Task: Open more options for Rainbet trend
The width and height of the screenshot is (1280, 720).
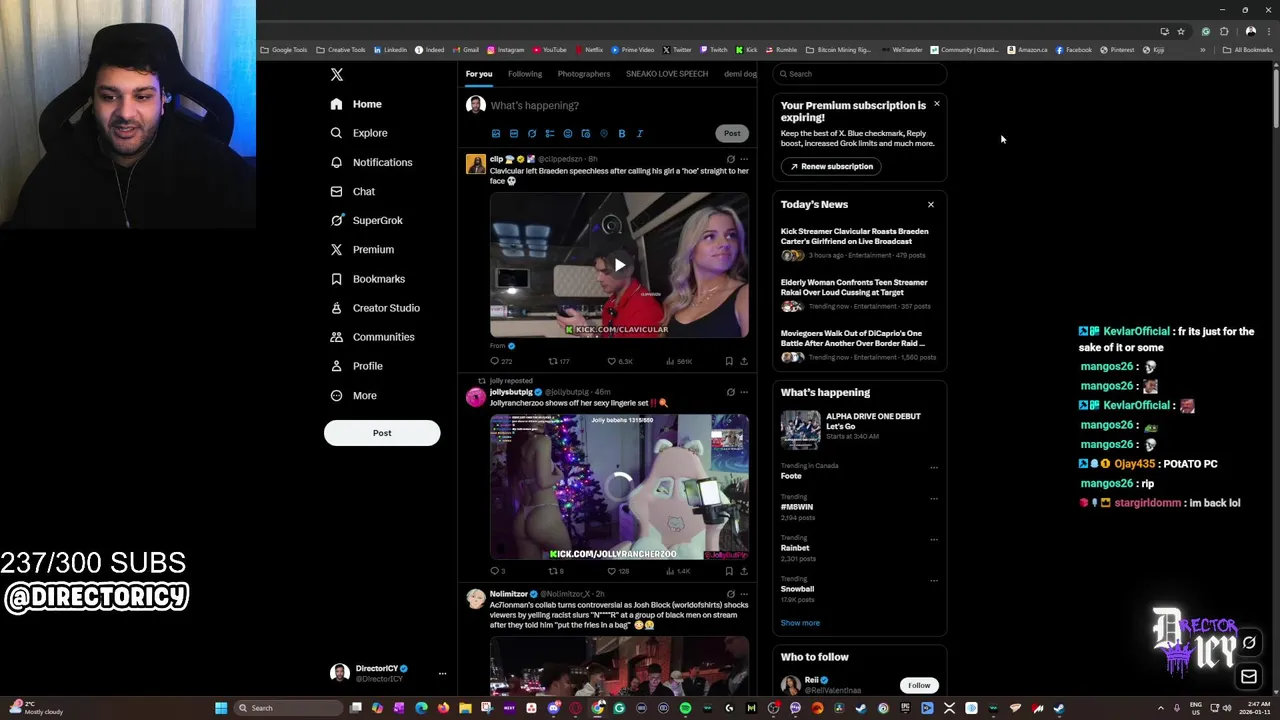Action: click(934, 539)
